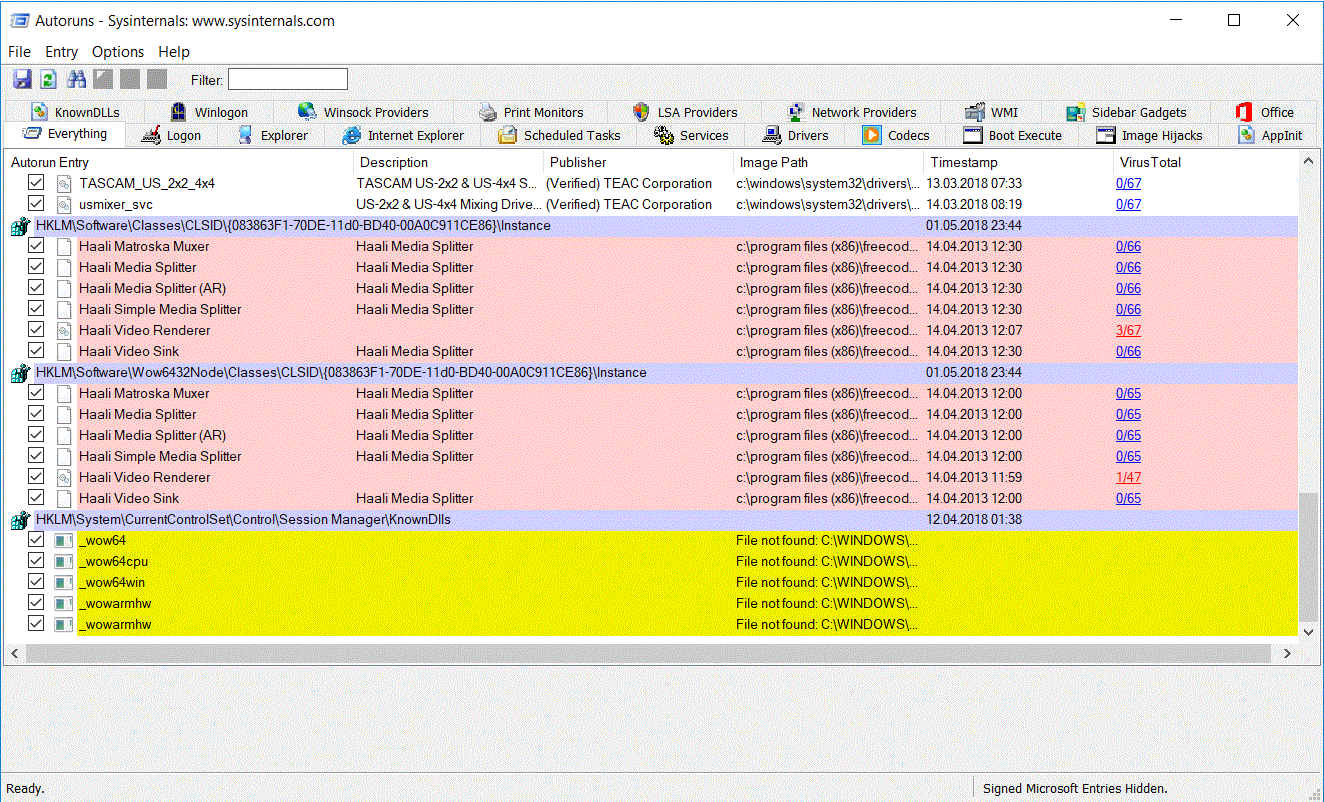
Task: Click the orange Codecs play icon
Action: tap(872, 135)
